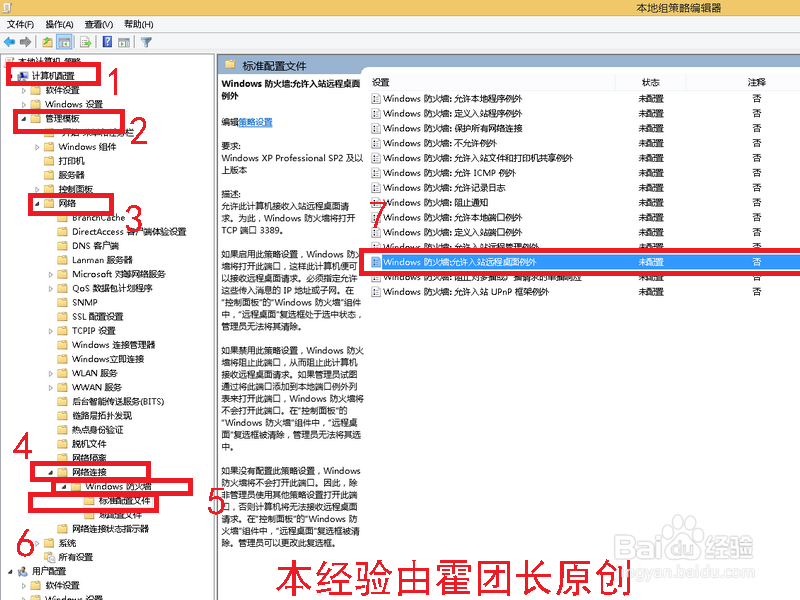Viewport: 800px width, 600px height.
Task: Collapse the 管理模板 tree node
Action: 23,119
